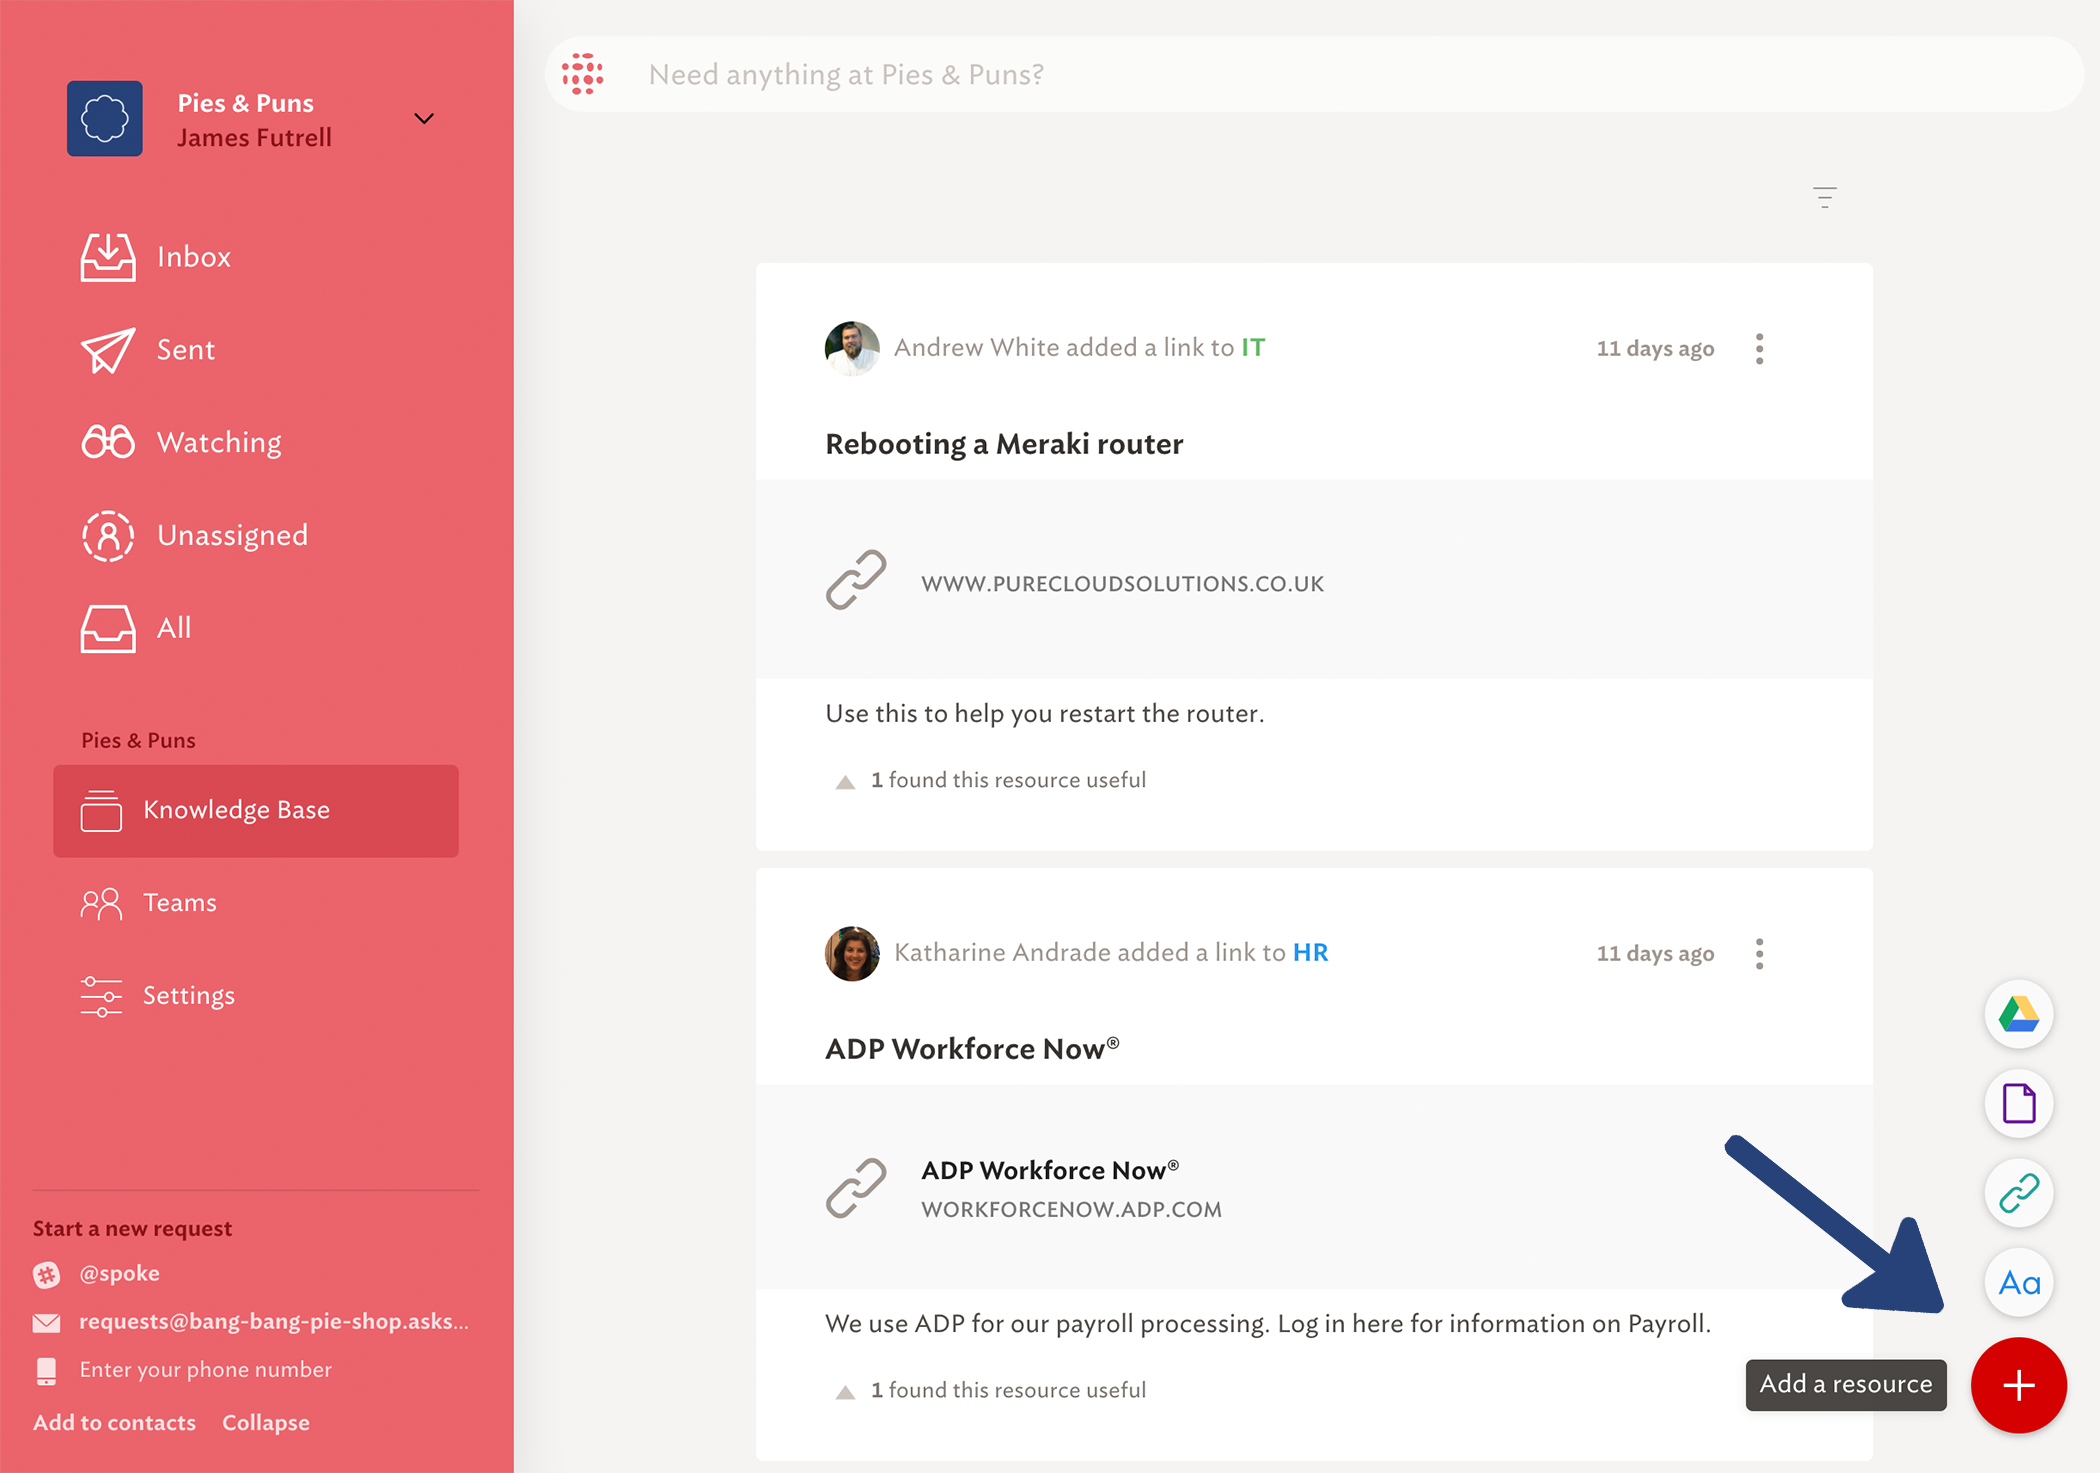Add a link resource with the green chain icon
The image size is (2100, 1473).
[2019, 1193]
